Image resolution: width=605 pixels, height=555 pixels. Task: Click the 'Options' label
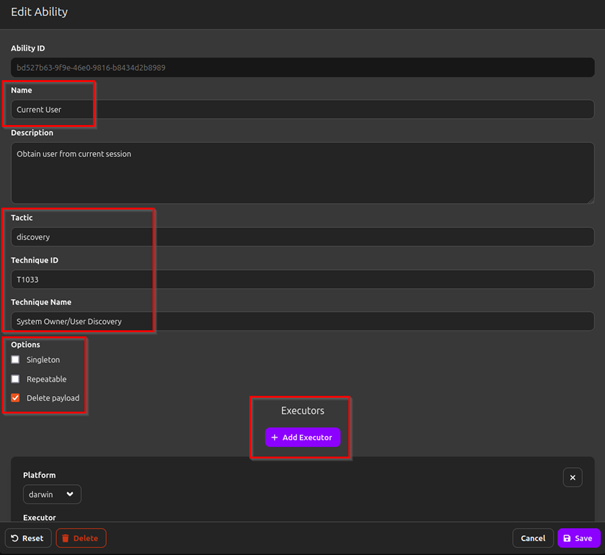click(25, 345)
